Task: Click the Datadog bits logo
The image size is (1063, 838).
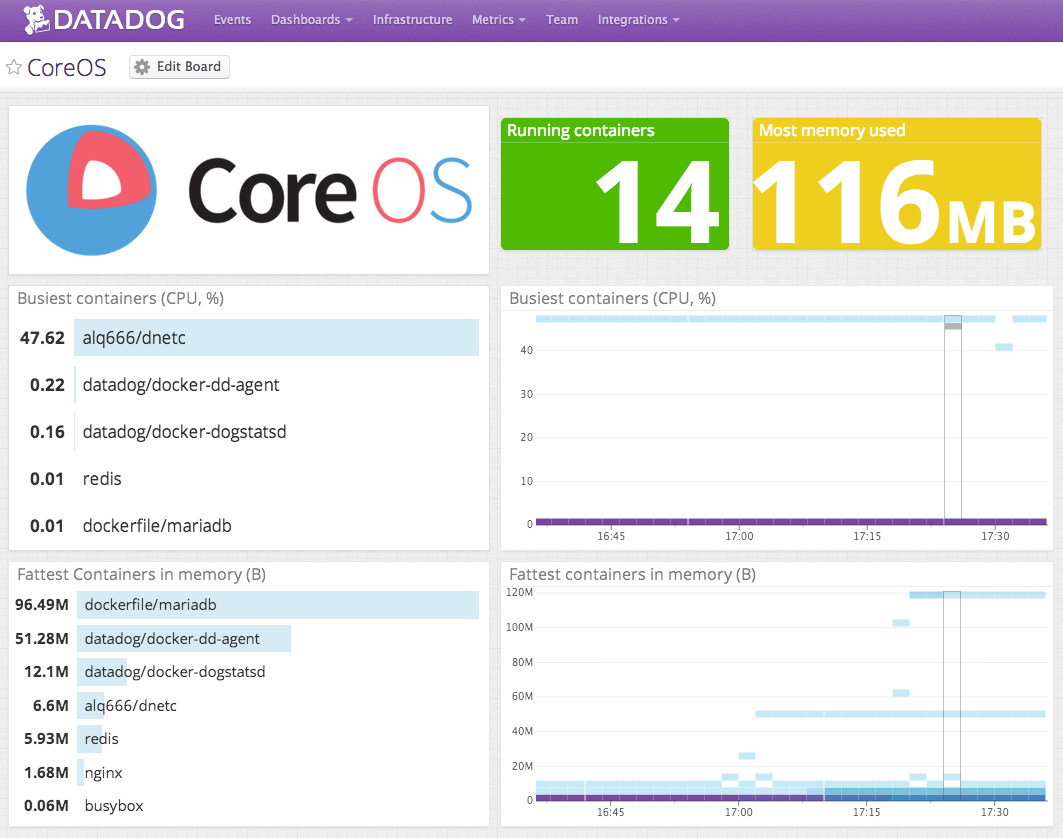Action: (37, 19)
